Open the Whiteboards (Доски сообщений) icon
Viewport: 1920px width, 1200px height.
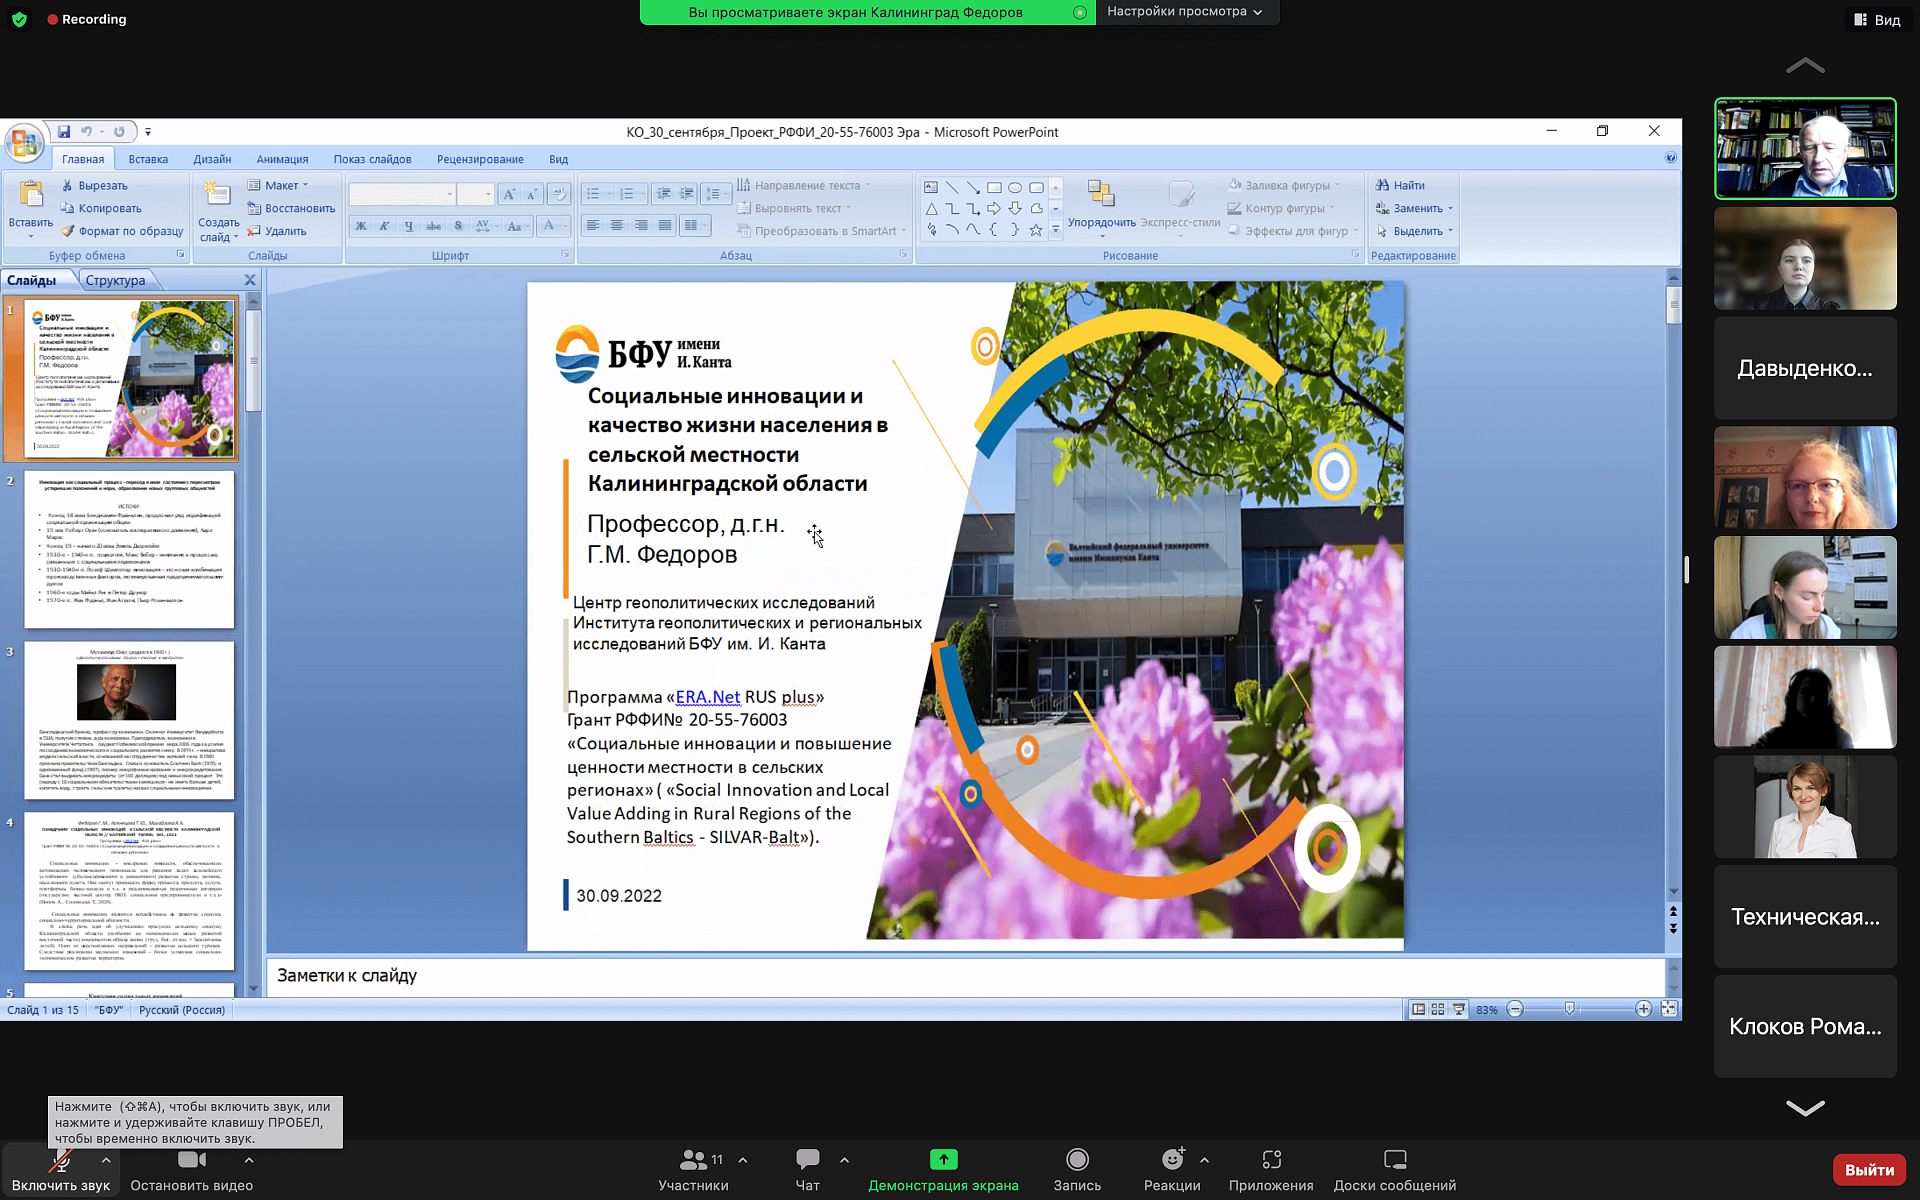point(1395,1159)
